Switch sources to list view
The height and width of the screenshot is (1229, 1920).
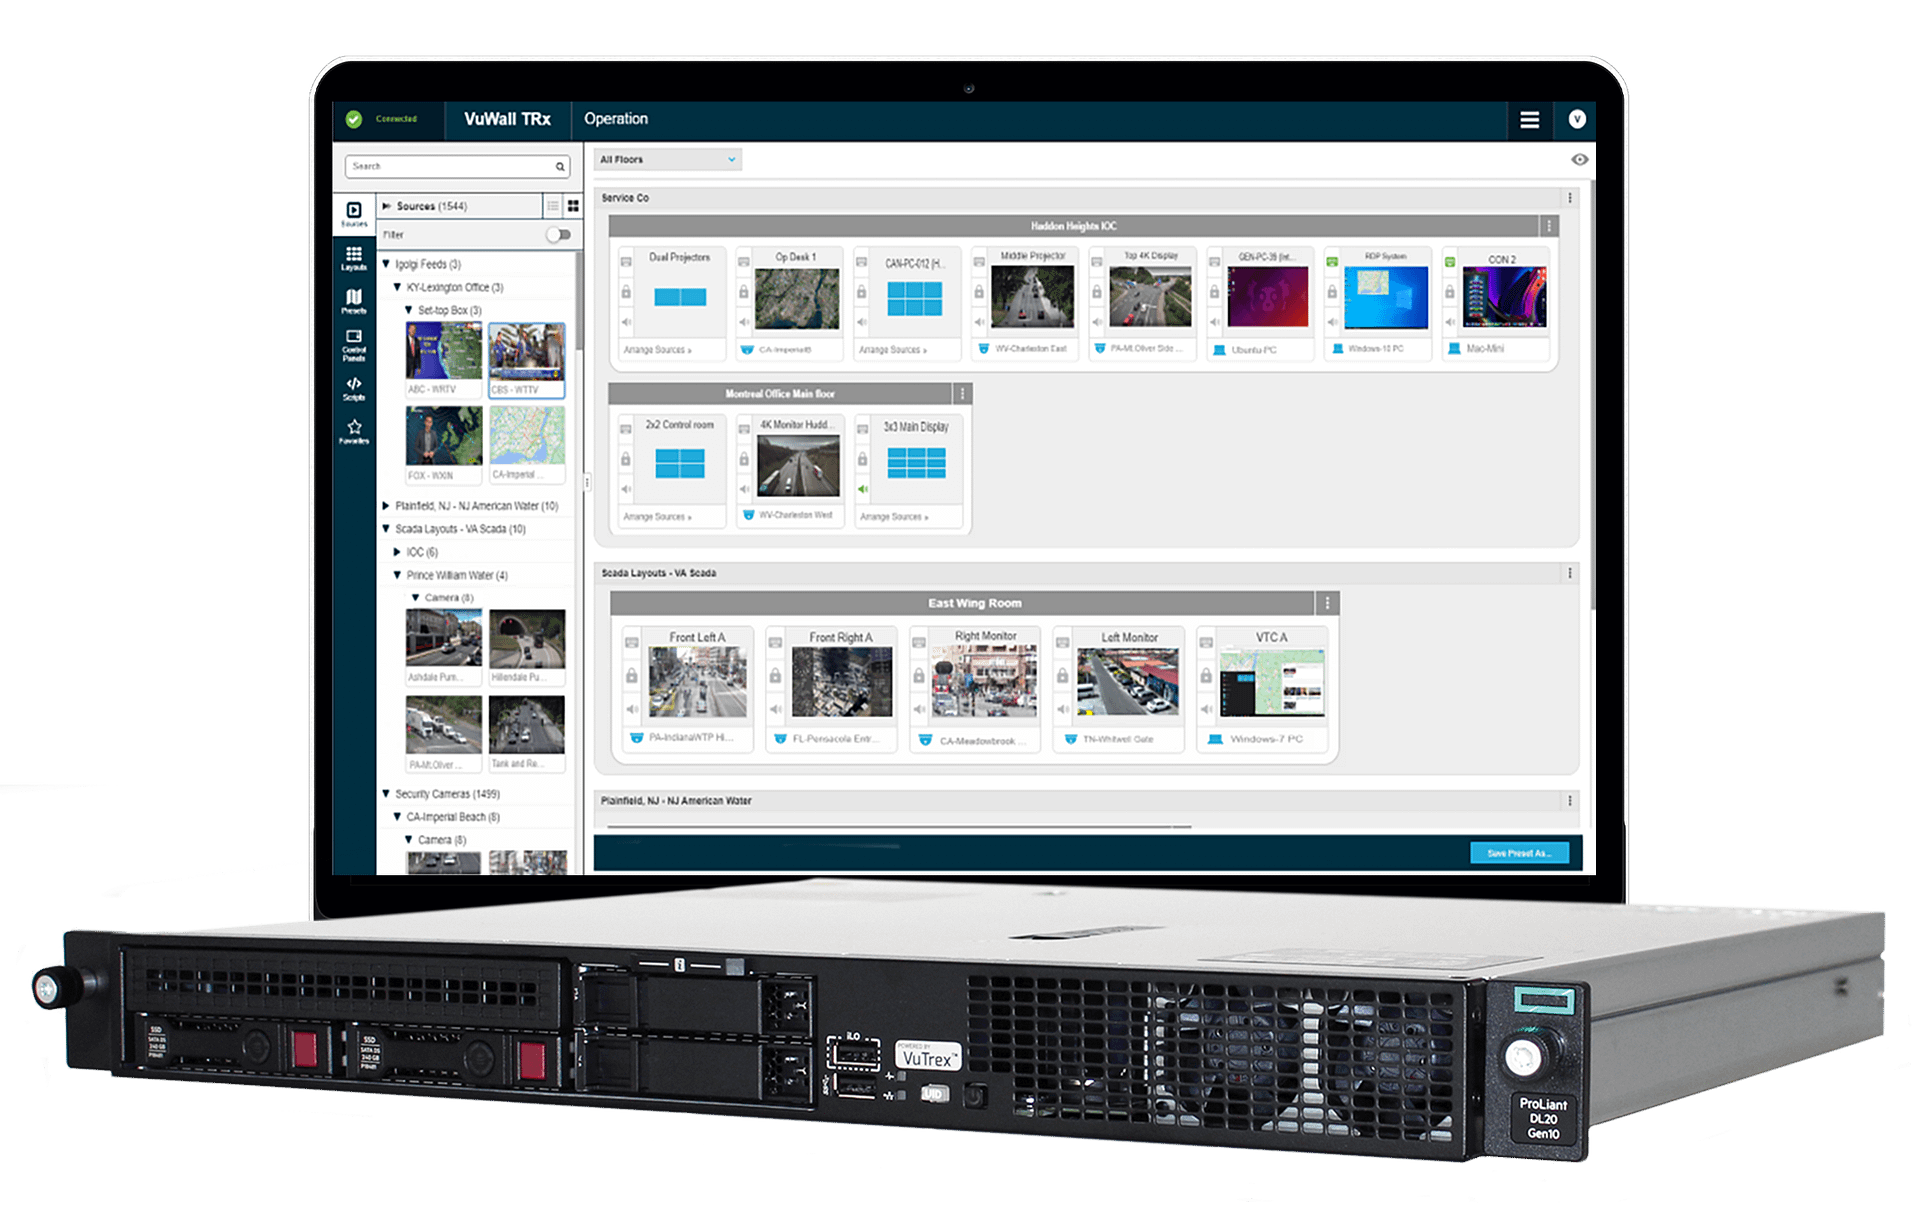pyautogui.click(x=552, y=206)
